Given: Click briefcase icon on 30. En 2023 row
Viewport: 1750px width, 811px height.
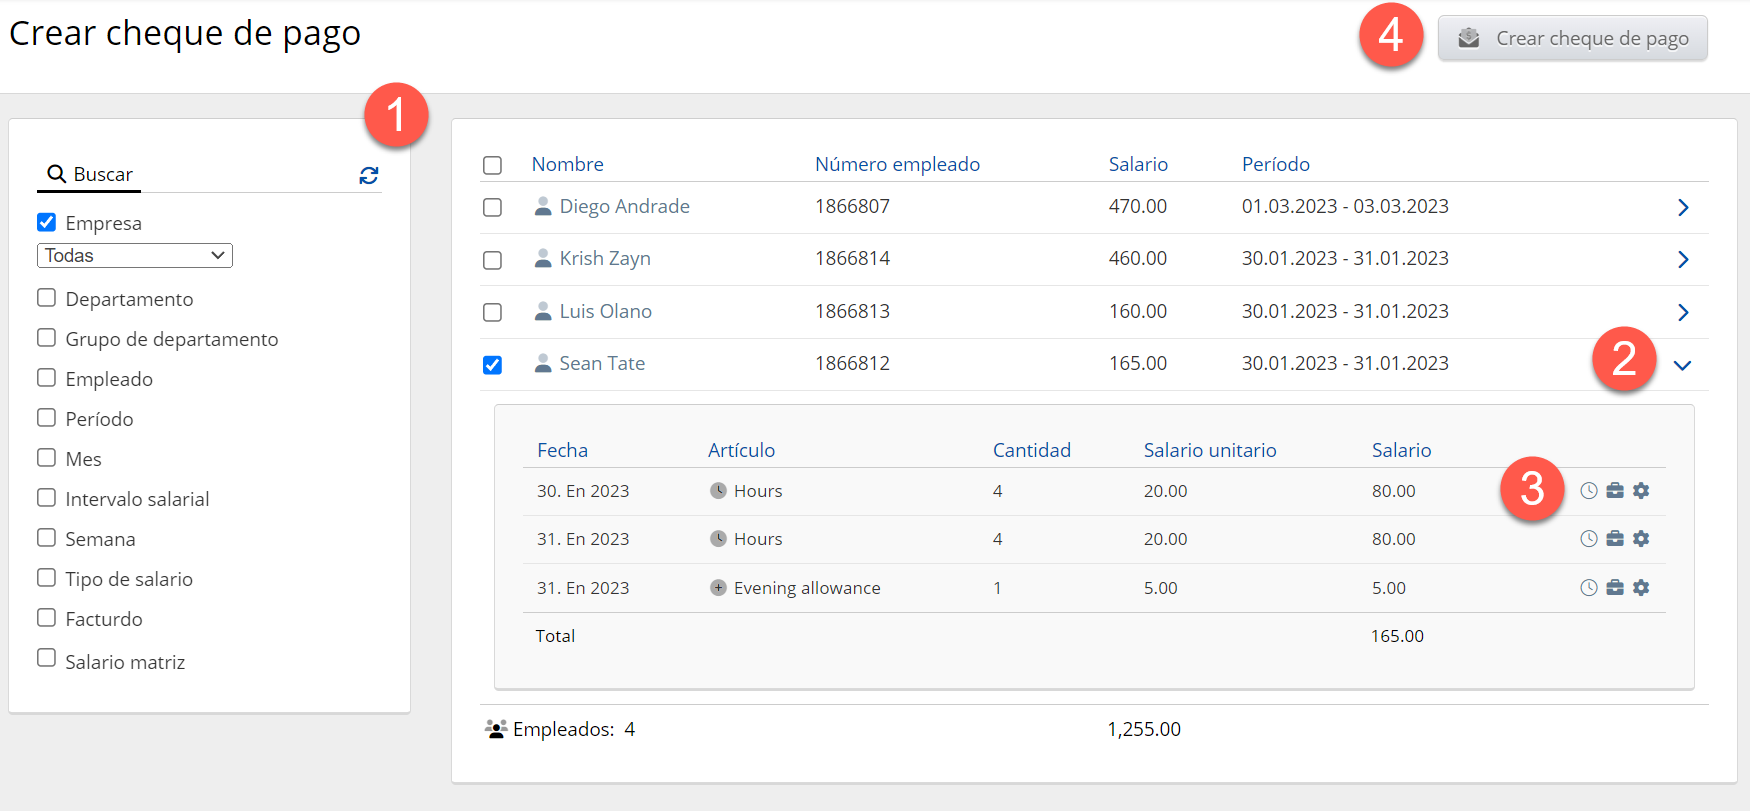Looking at the screenshot, I should (1615, 491).
